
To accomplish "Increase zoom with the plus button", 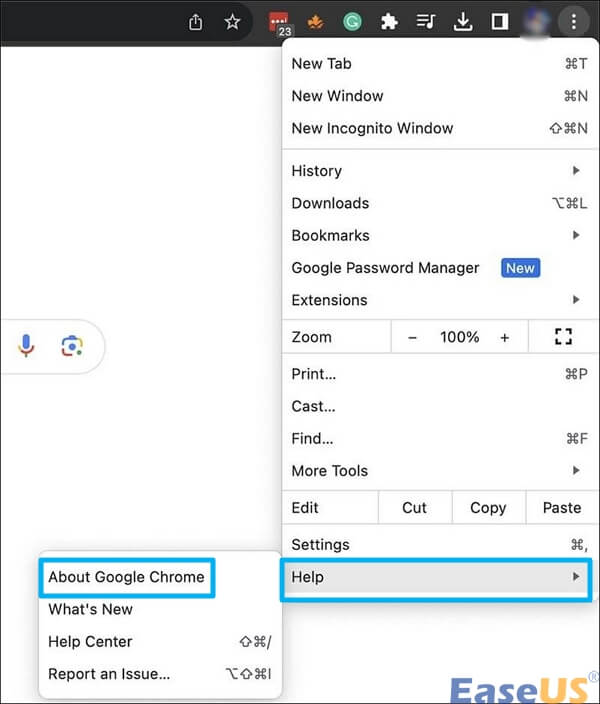I will tap(505, 338).
